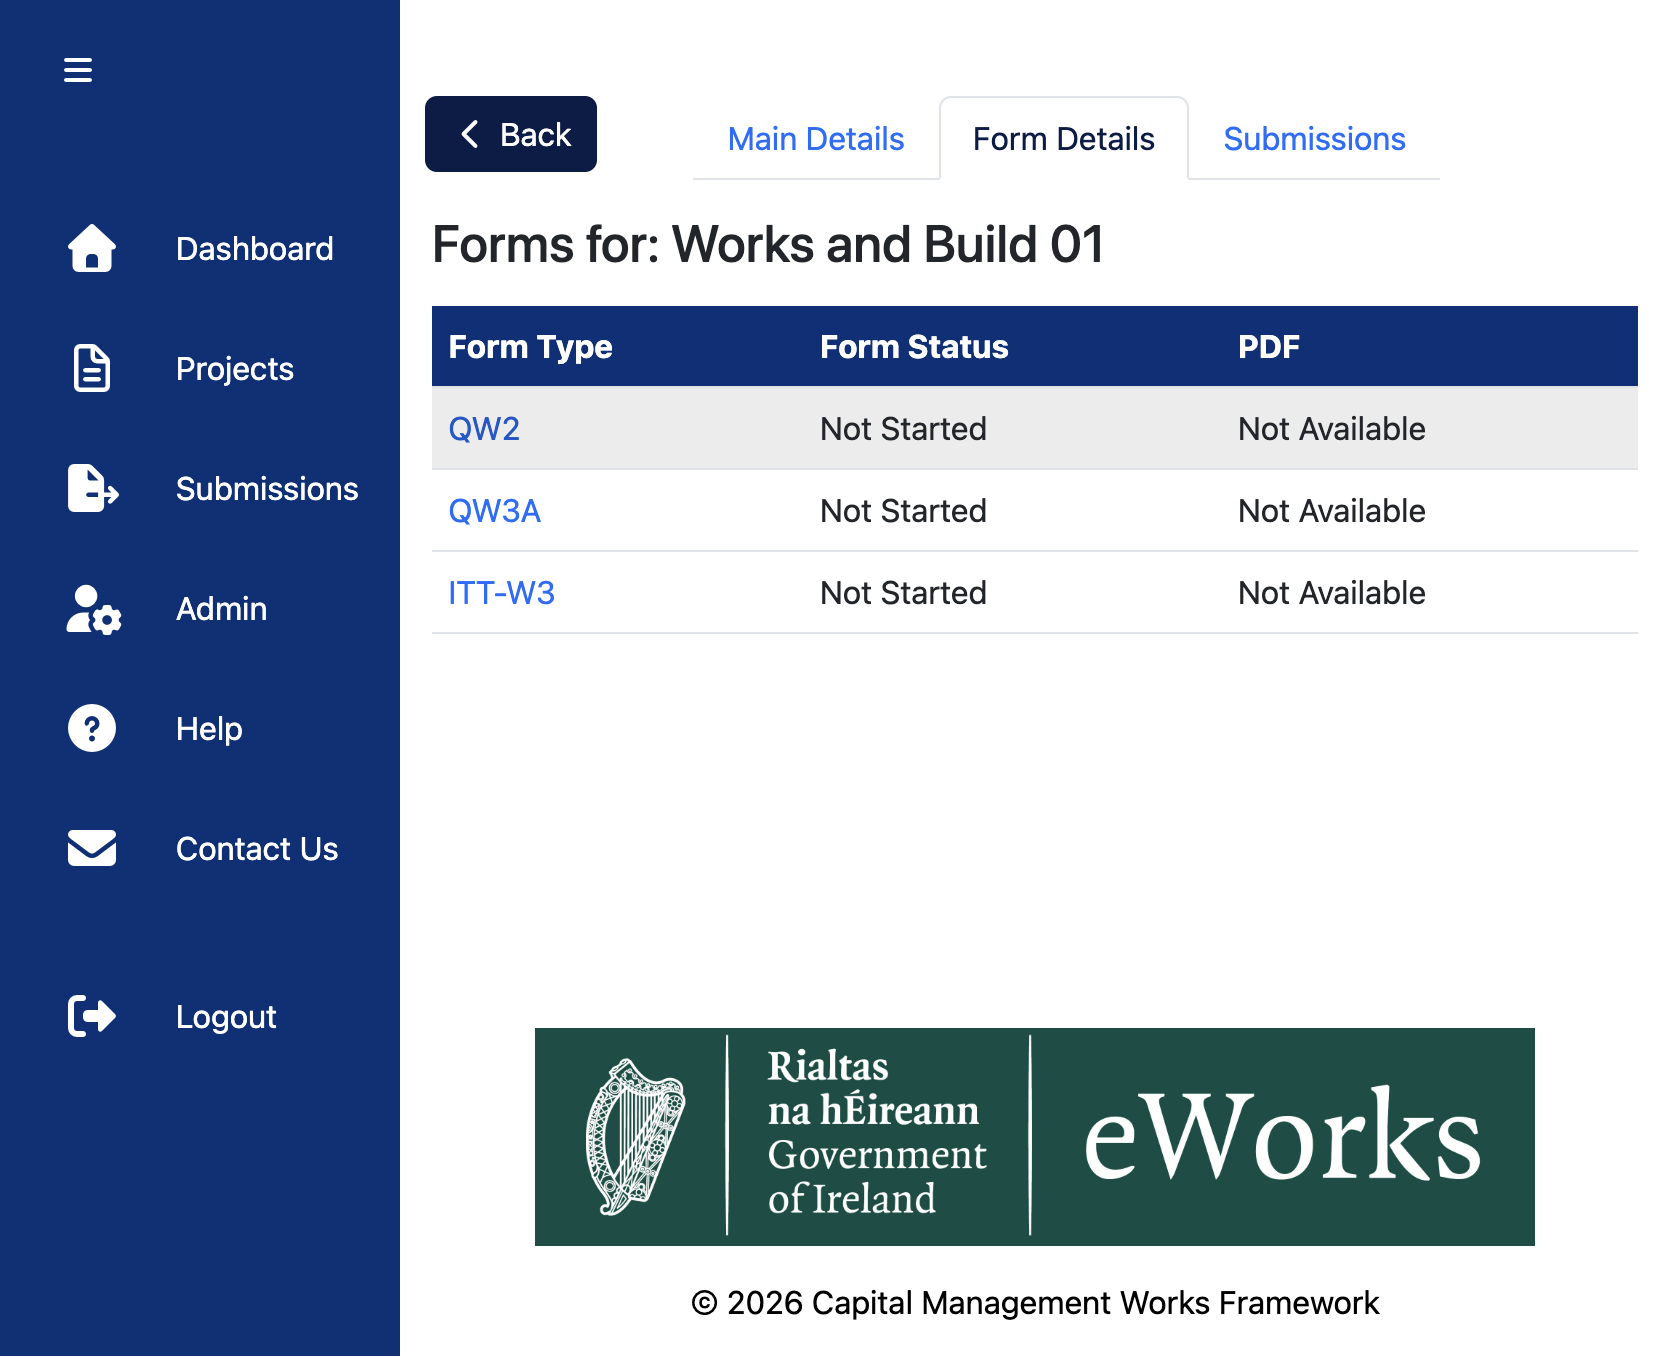Click the Logout arrow icon
Viewport: 1670px width, 1356px height.
(x=92, y=1016)
